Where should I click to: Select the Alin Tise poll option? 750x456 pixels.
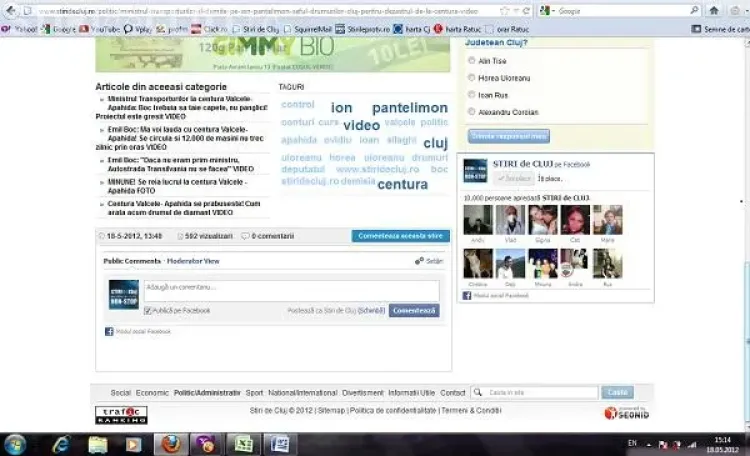point(472,61)
